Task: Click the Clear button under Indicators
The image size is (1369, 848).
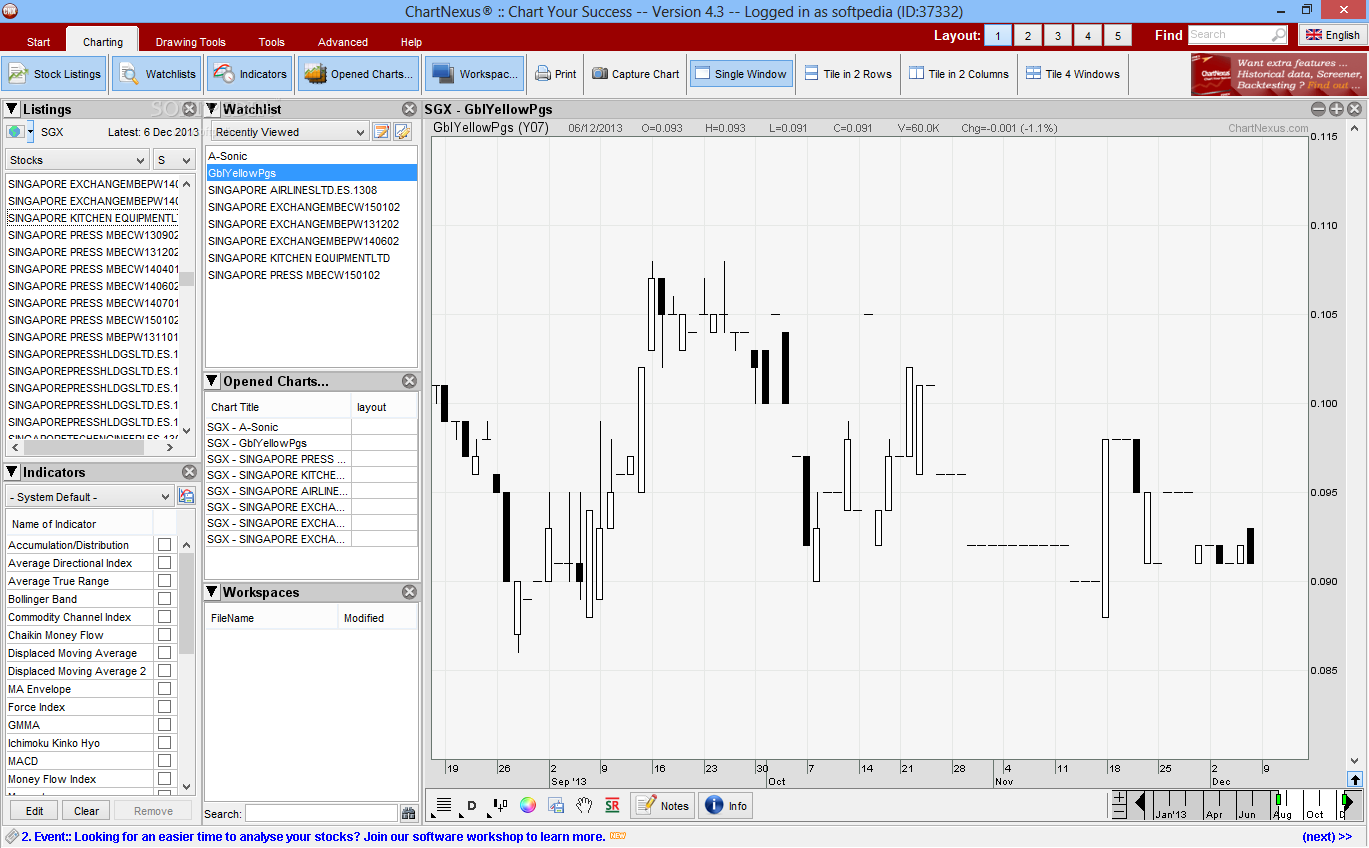Action: tap(86, 811)
